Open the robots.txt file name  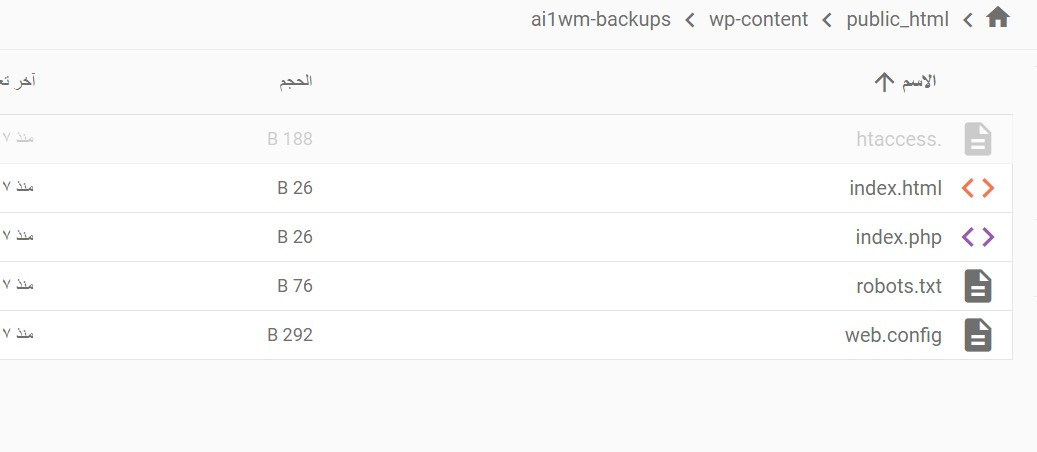pos(898,286)
